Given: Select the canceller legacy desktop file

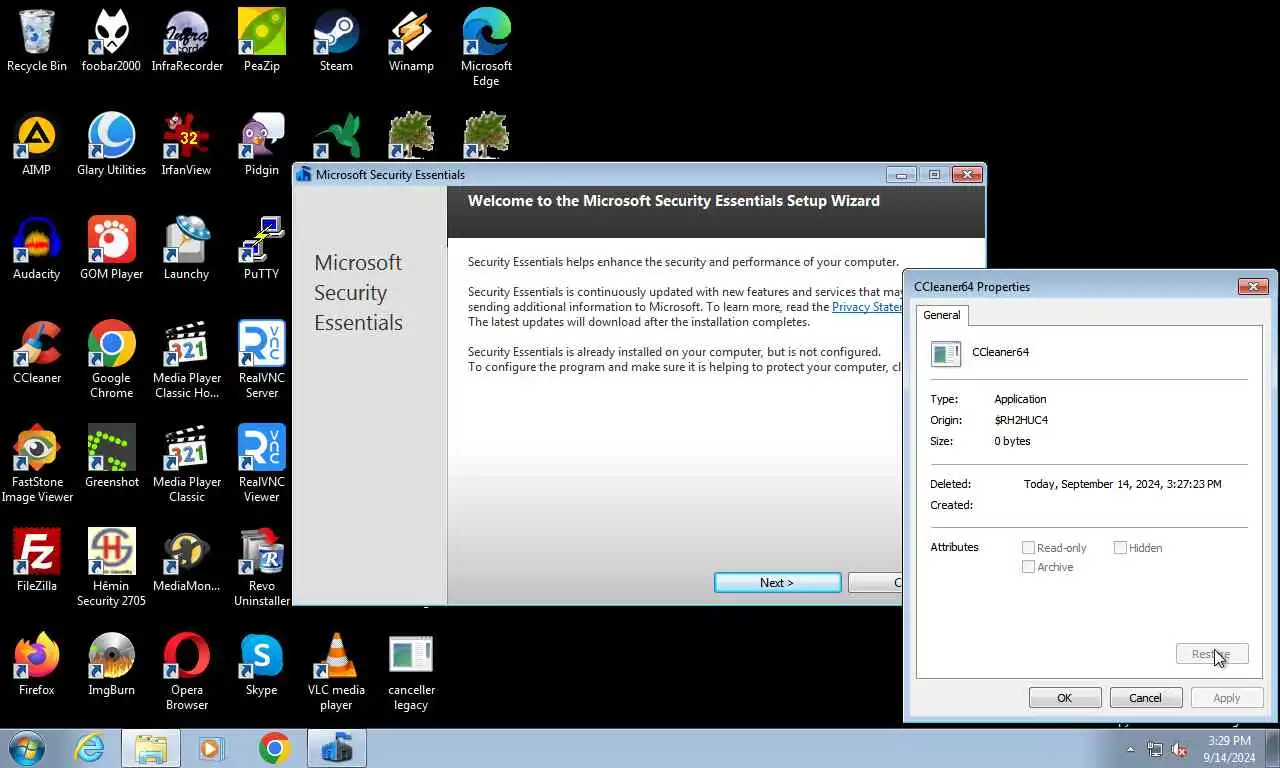Looking at the screenshot, I should click(411, 672).
